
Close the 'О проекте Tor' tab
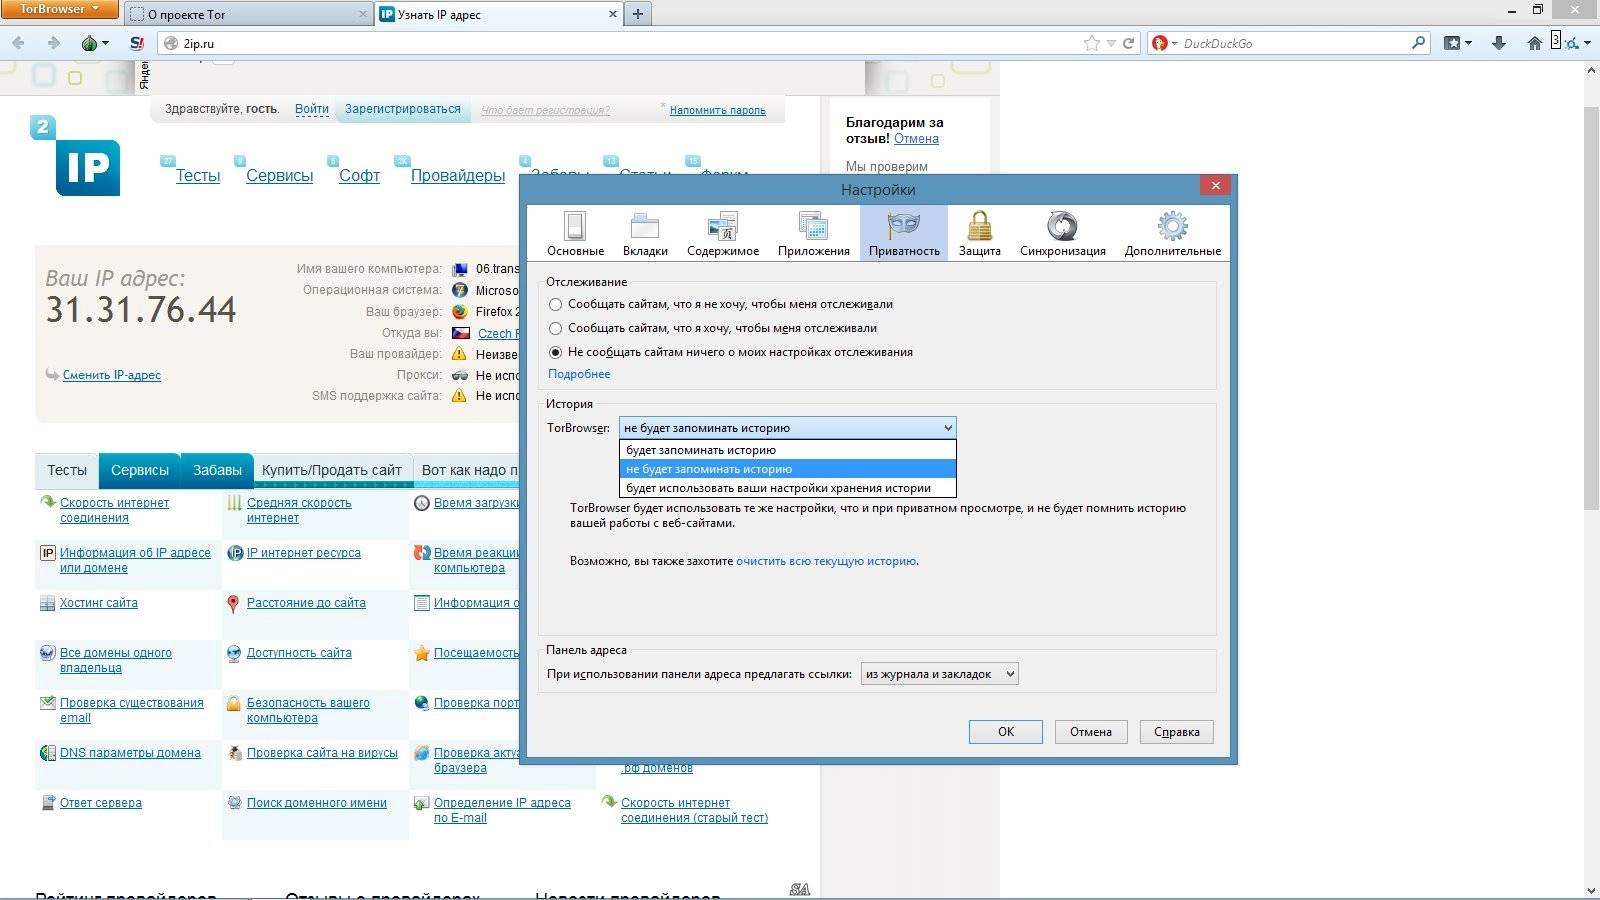[363, 14]
